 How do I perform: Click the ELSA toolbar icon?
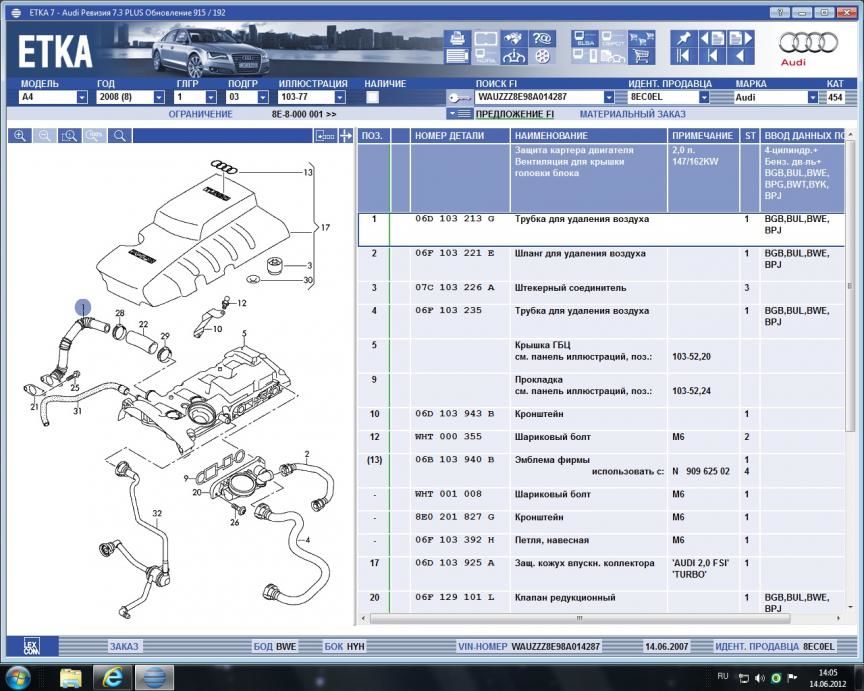tap(585, 39)
